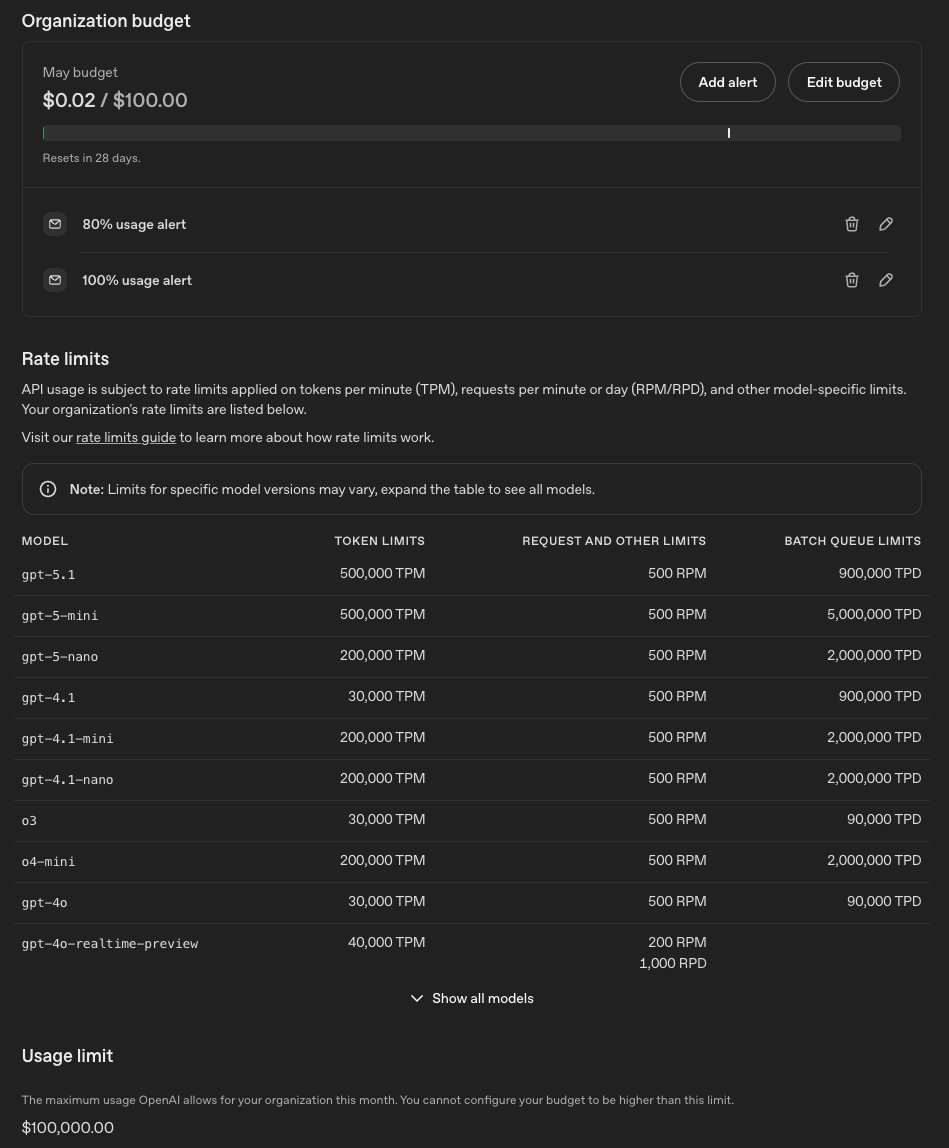Click the May budget label
The image size is (949, 1148).
point(80,72)
